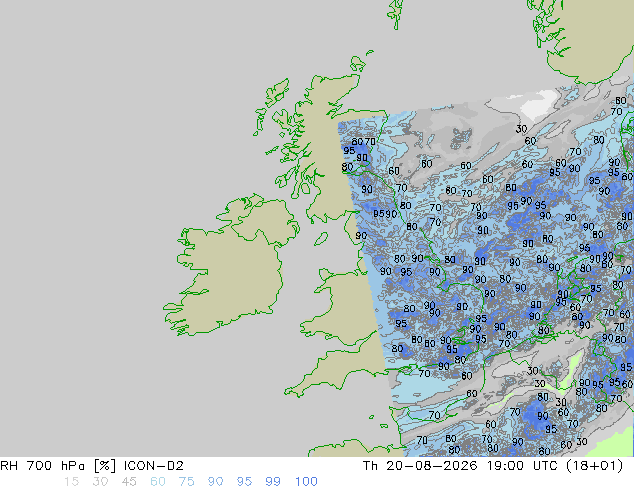Click the 100 value in the legend
The width and height of the screenshot is (634, 490).
(x=306, y=482)
